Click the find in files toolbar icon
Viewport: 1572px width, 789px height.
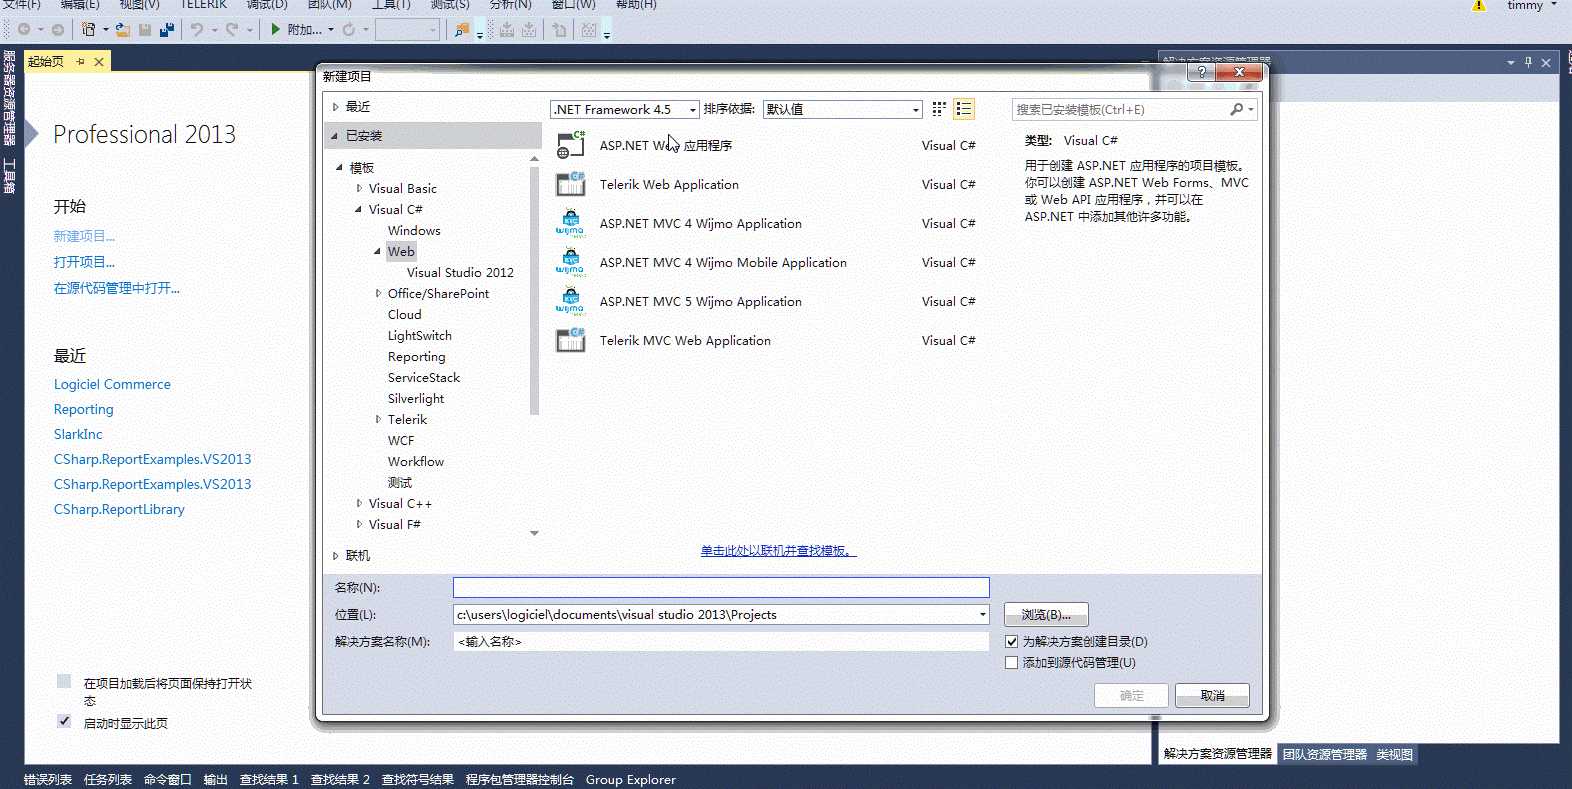click(x=462, y=30)
